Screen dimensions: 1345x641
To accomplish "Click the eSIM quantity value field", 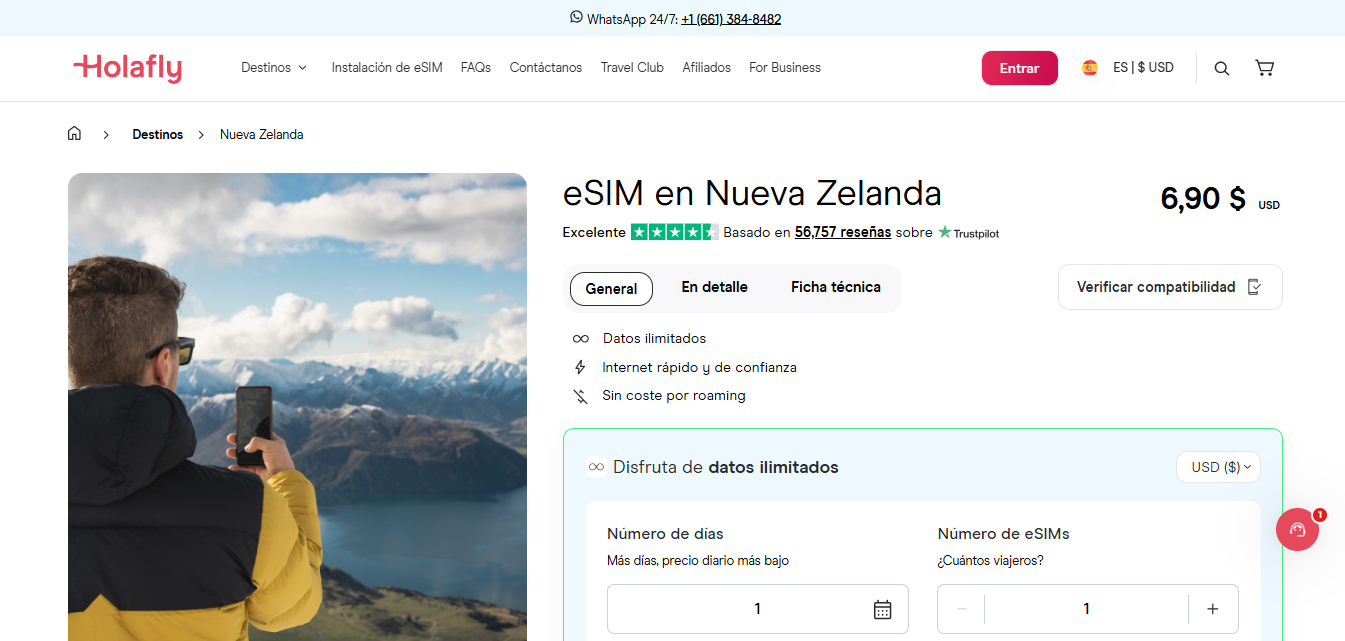I will 1087,609.
